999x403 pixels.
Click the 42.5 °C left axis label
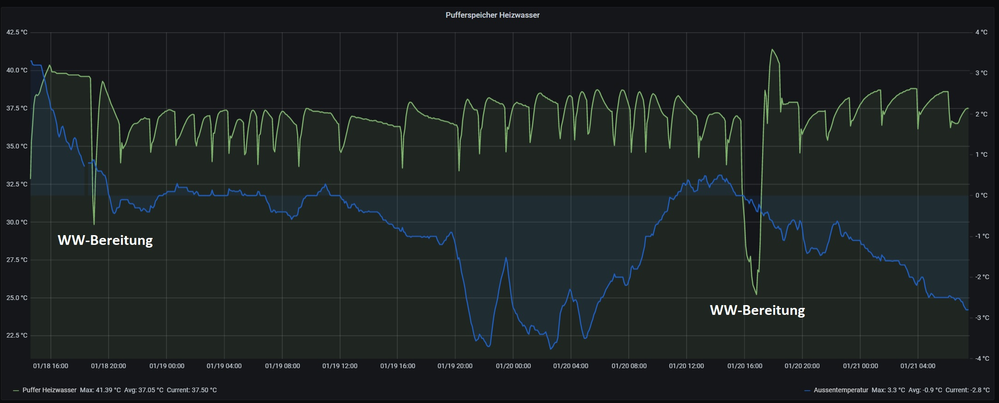coord(17,32)
